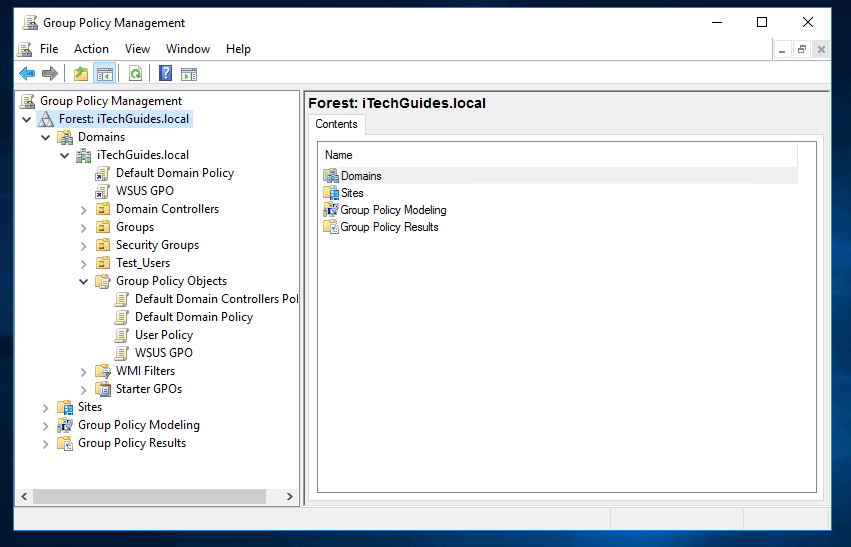
Task: Click the Domains icon in Contents list
Action: tap(331, 176)
